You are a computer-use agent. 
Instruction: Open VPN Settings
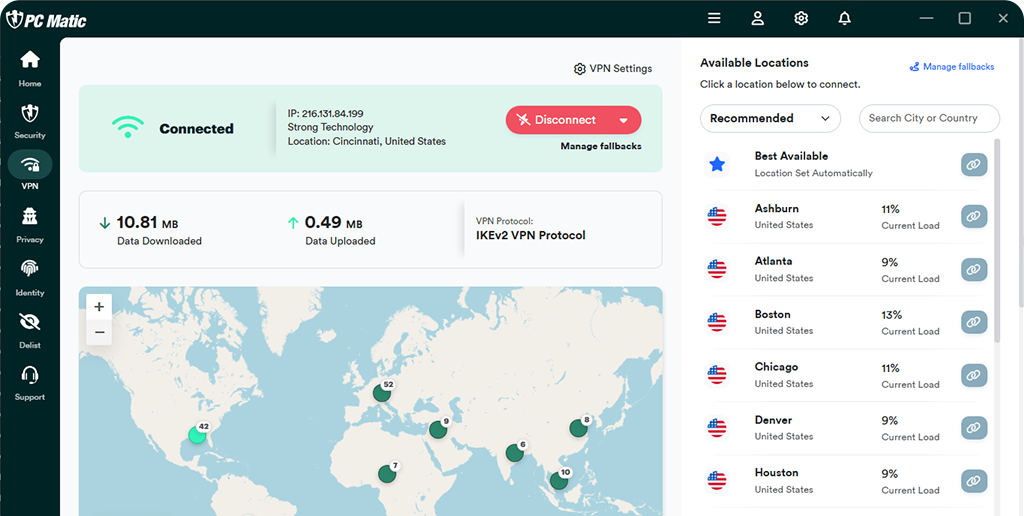click(x=613, y=69)
